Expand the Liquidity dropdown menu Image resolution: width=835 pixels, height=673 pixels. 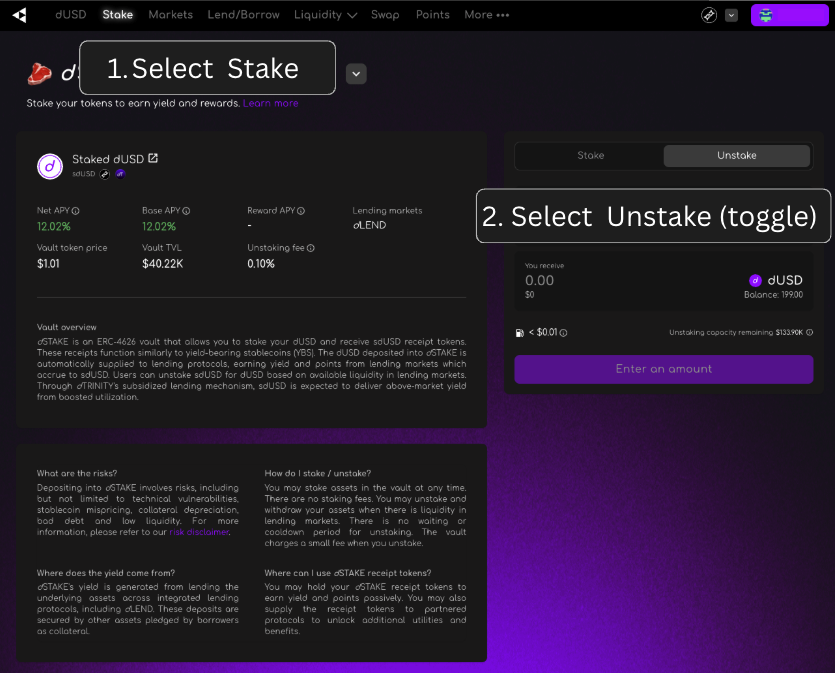tap(325, 15)
